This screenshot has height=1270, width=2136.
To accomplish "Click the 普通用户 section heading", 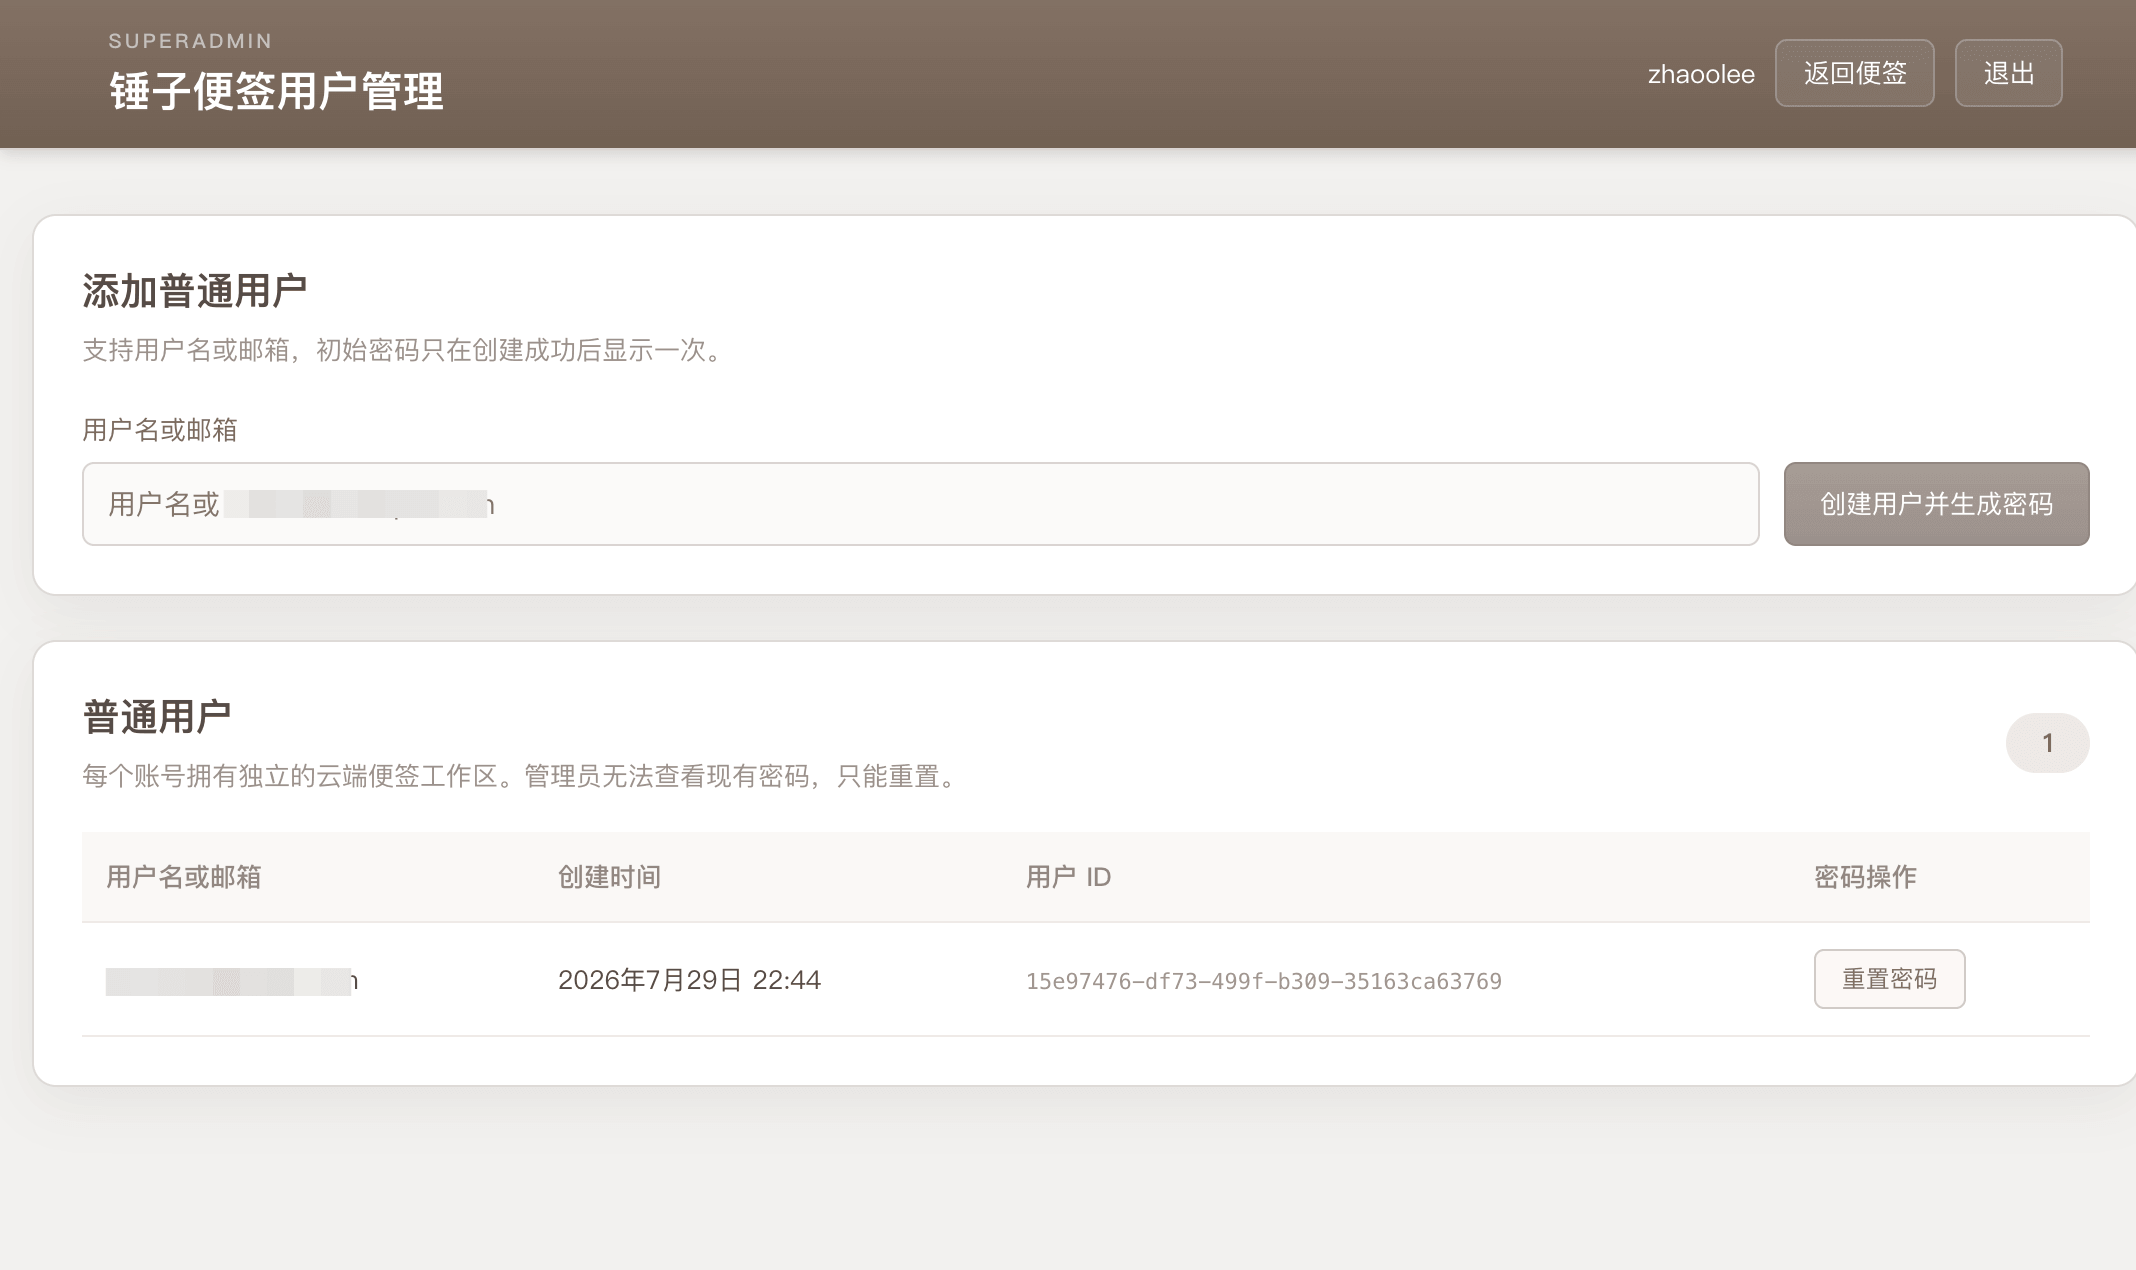I will 156,717.
